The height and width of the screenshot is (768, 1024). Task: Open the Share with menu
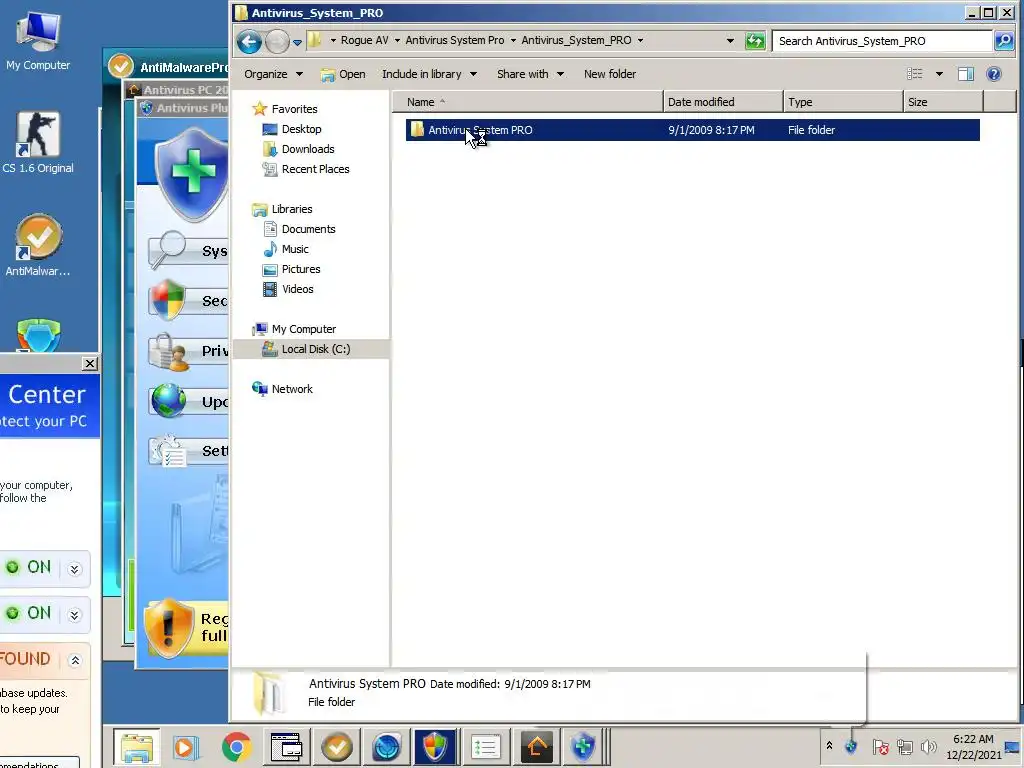pos(530,74)
